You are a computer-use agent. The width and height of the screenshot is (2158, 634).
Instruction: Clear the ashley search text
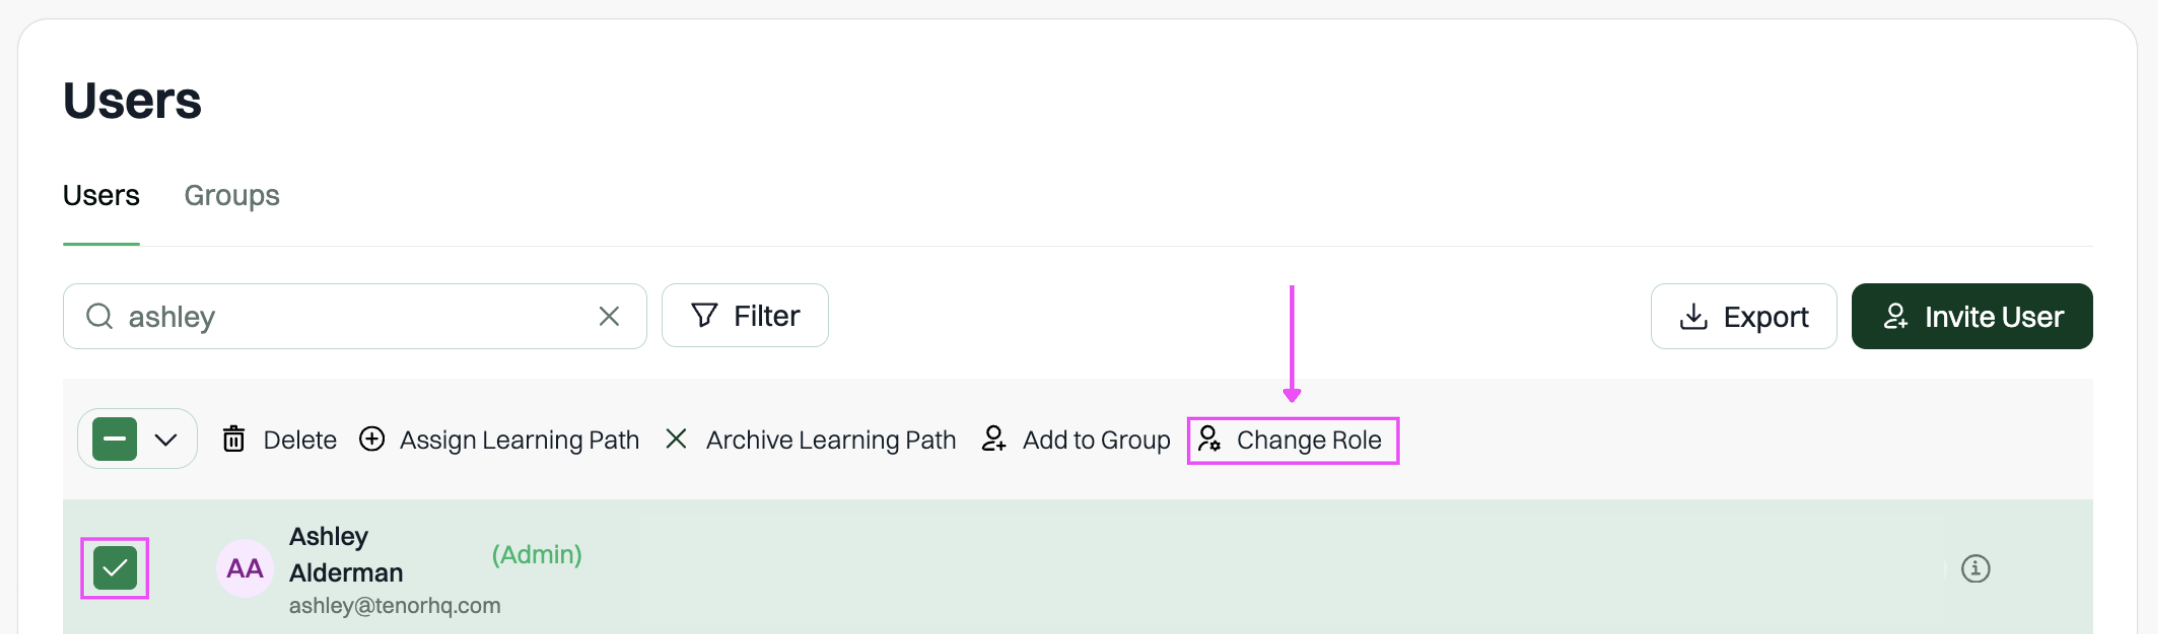(609, 316)
